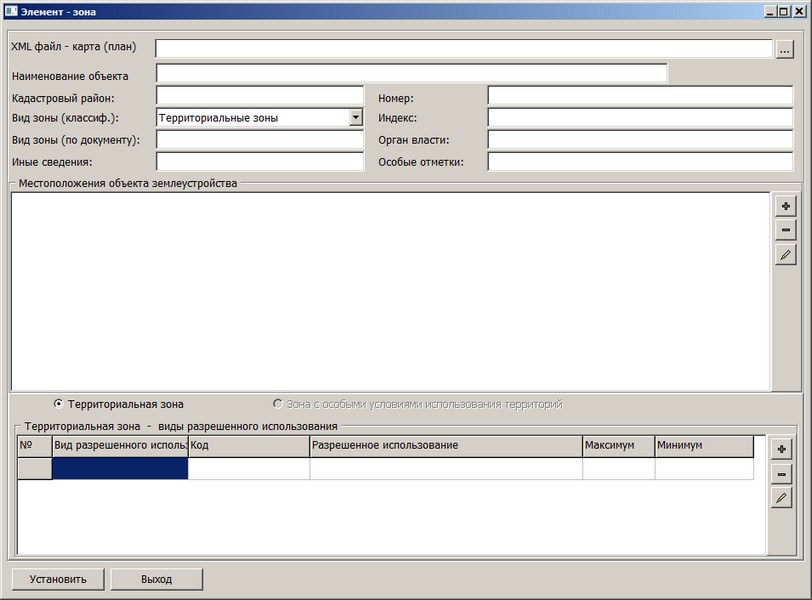Click the add location plus icon

pos(785,206)
